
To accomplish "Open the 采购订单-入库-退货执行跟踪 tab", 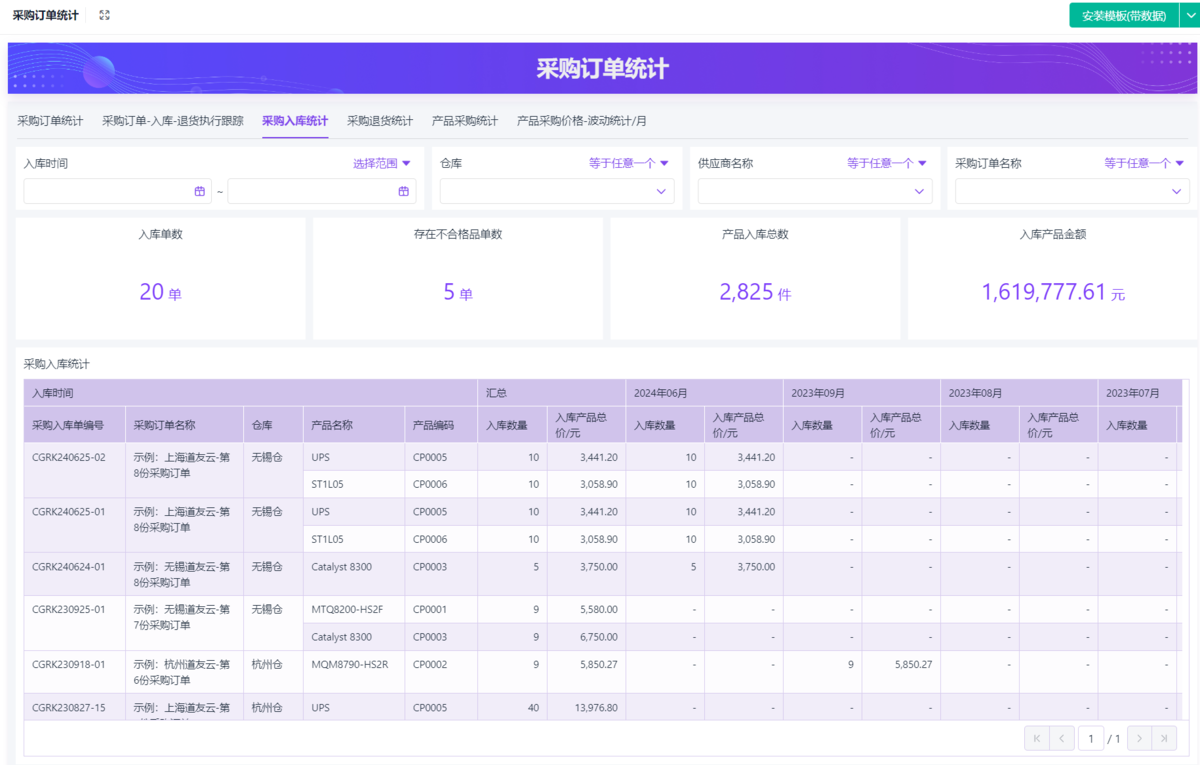I will 172,121.
